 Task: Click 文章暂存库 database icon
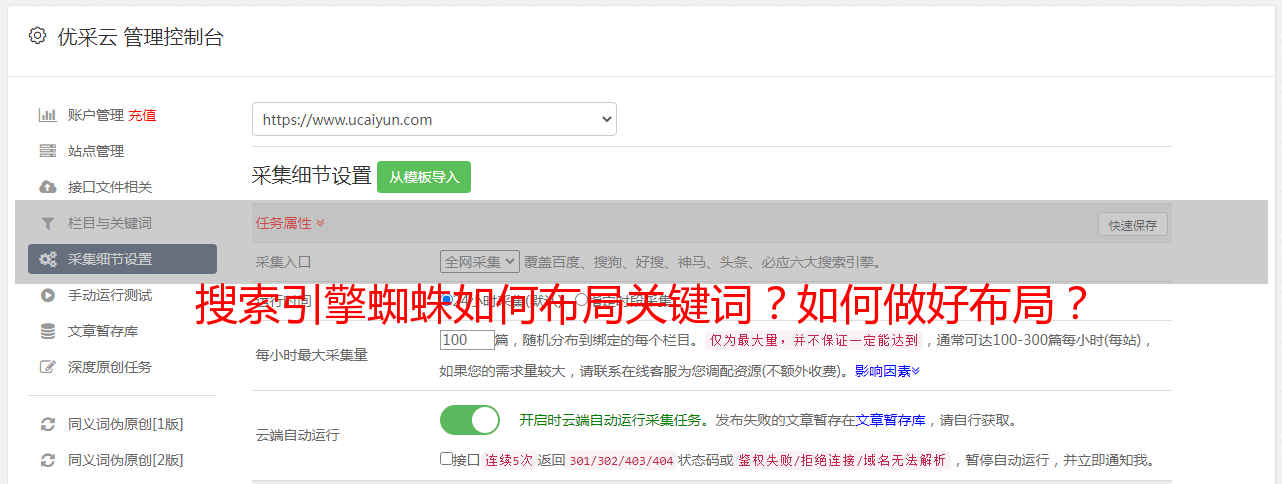click(x=47, y=331)
